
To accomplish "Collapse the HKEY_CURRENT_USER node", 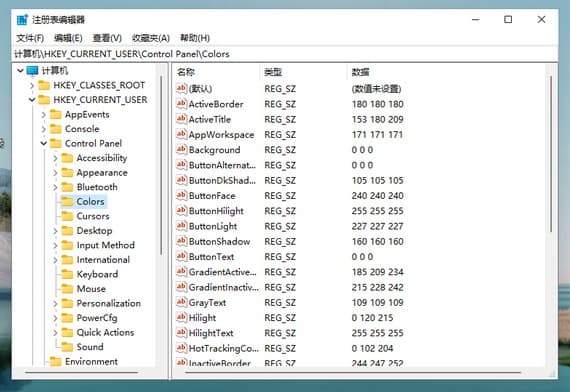I will coord(32,100).
